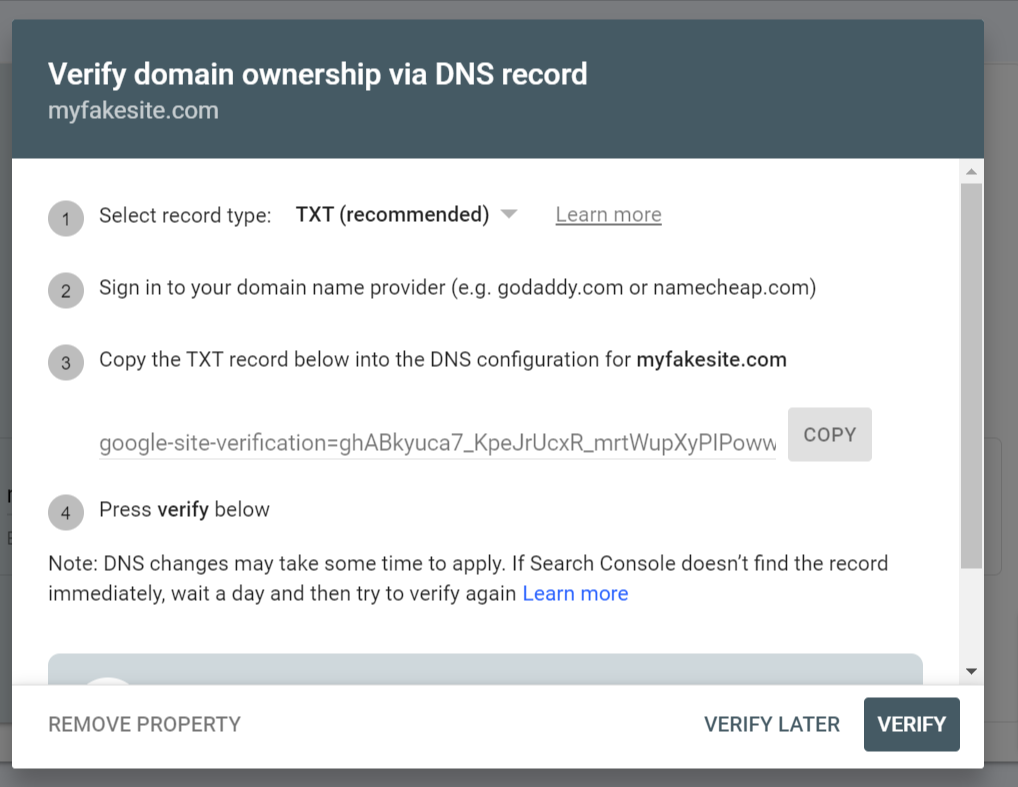Click the dialog's vertical scrollbar thumb

(x=970, y=375)
